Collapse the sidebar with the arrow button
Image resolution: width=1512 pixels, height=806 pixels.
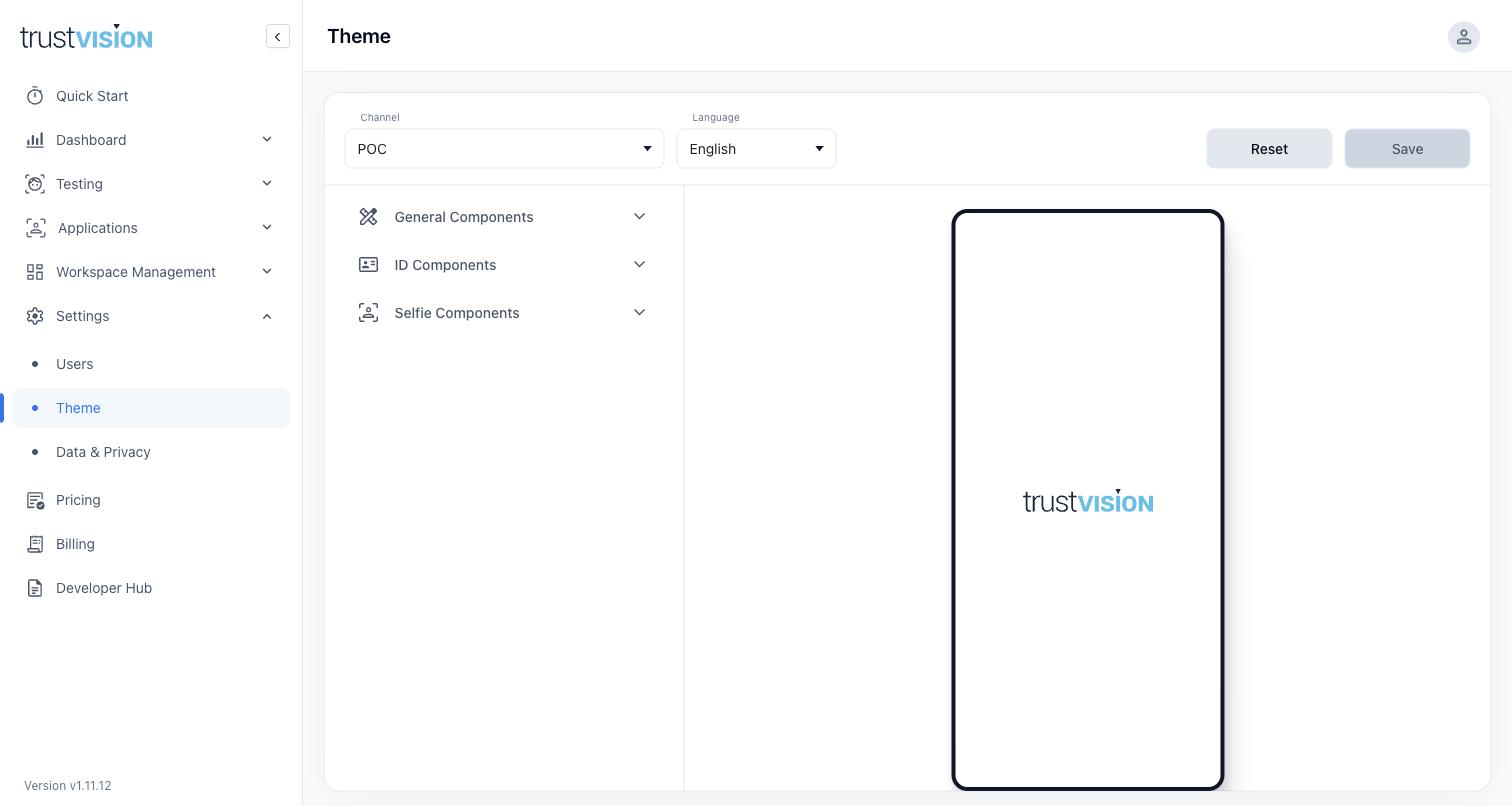(x=278, y=37)
